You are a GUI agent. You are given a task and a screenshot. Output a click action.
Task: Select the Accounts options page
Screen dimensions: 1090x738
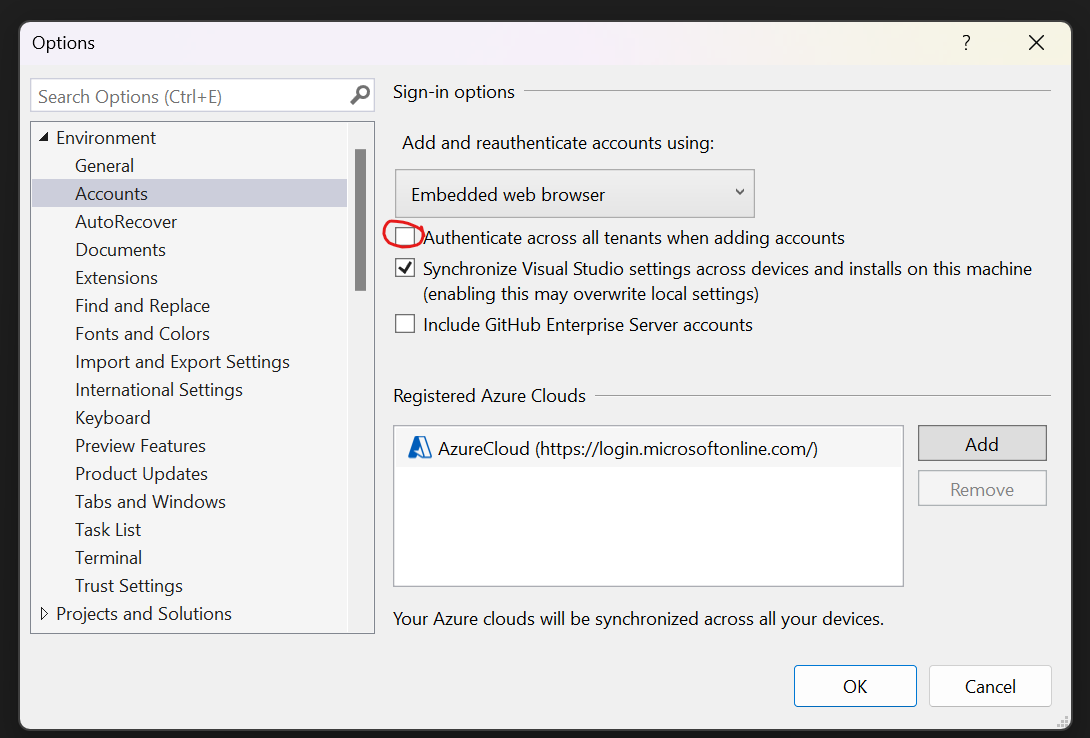(189, 194)
